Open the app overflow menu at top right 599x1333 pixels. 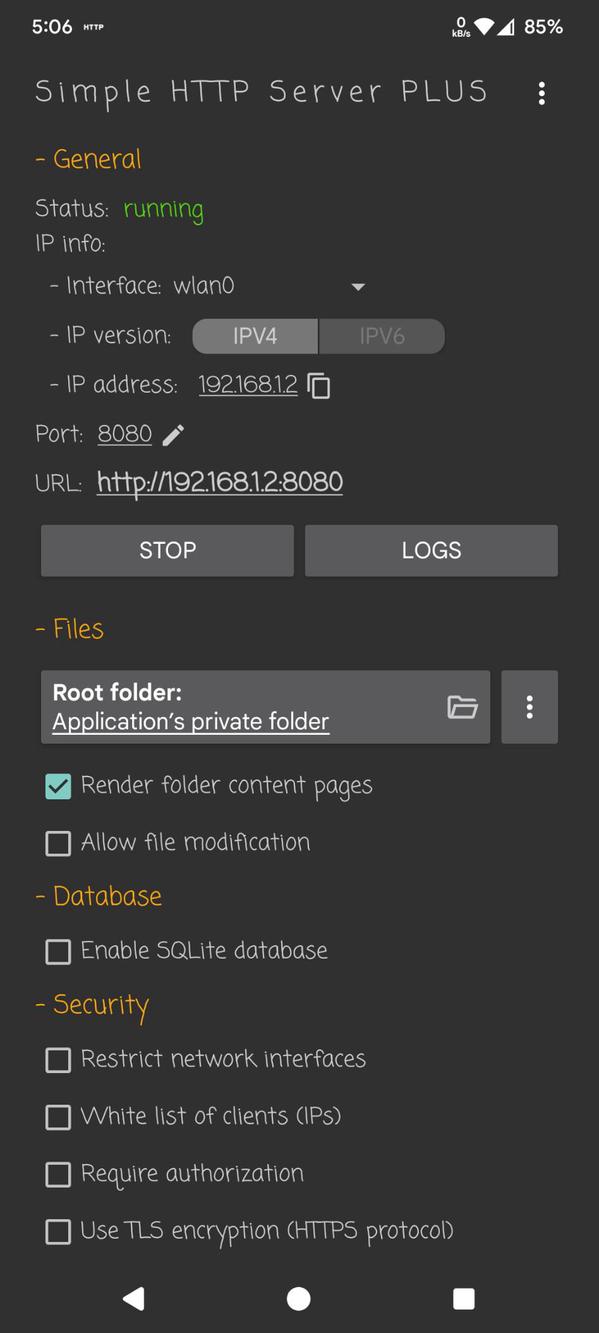[541, 93]
